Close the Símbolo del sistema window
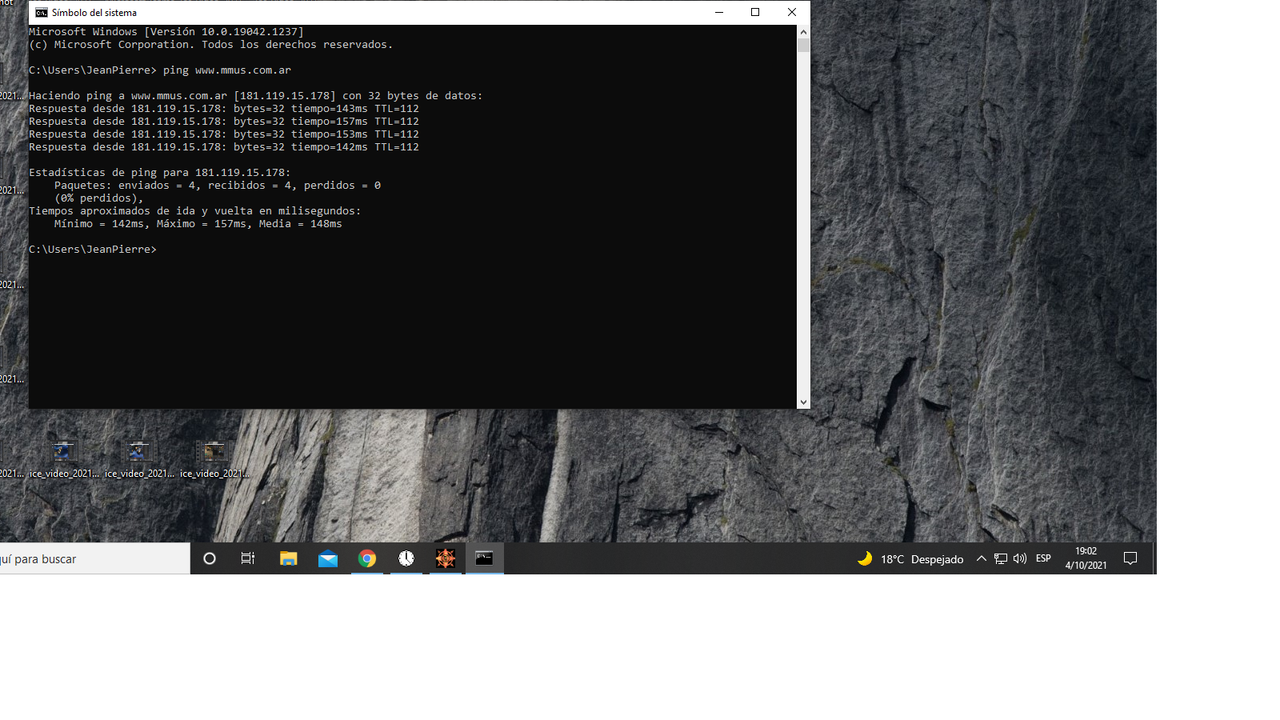Viewport: 1280px width, 720px height. coord(792,12)
